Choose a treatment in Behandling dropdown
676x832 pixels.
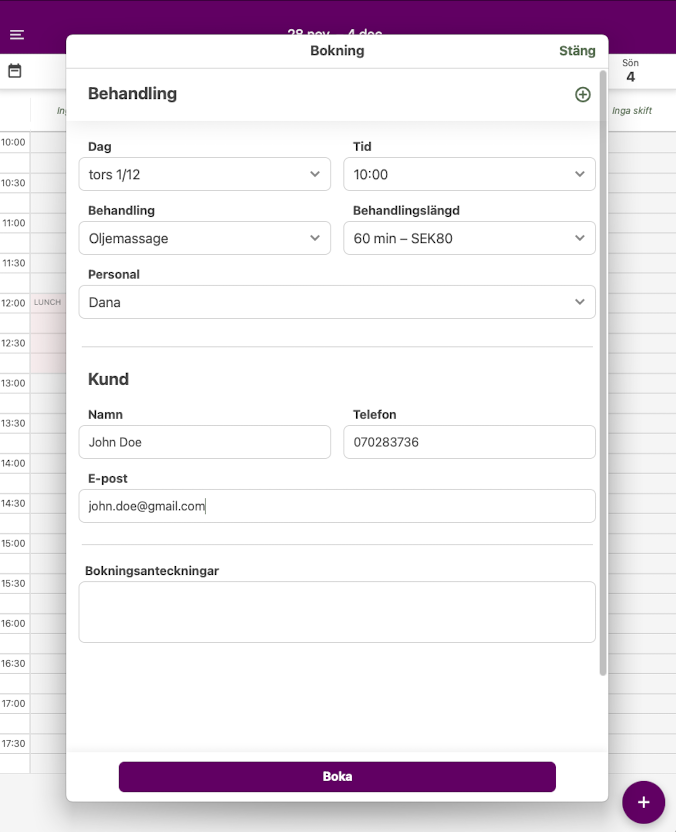[204, 238]
